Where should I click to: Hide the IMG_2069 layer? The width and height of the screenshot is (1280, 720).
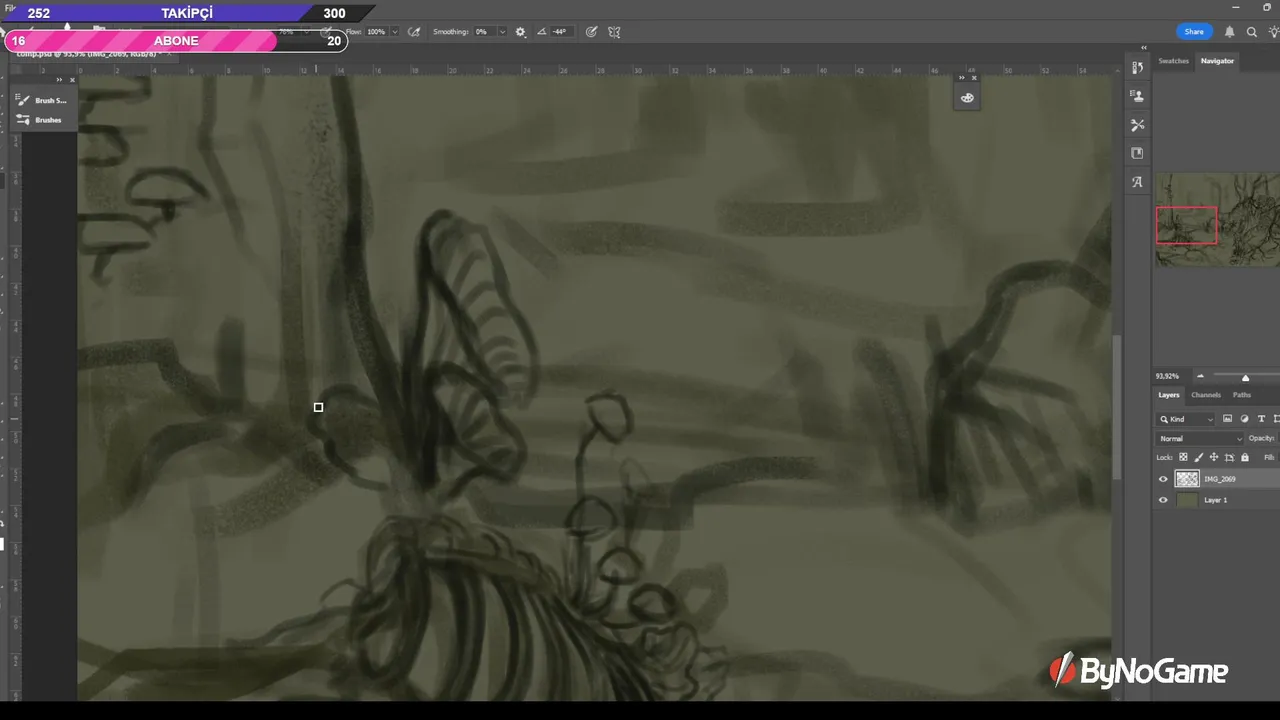1163,479
